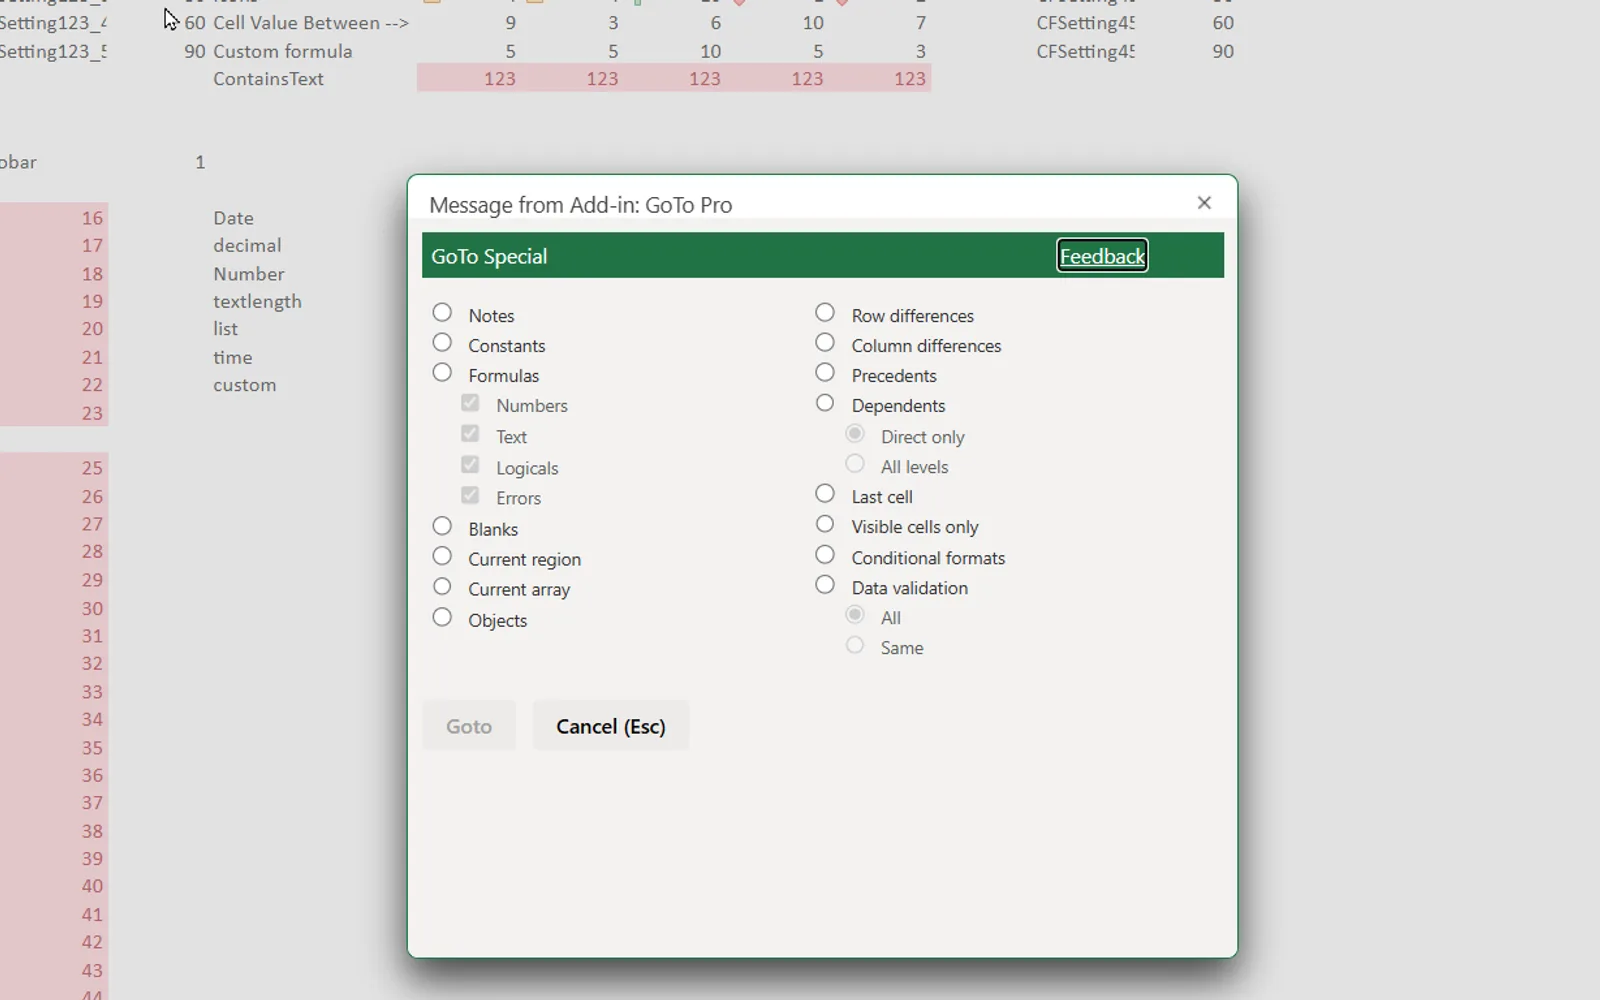The height and width of the screenshot is (1000, 1600).
Task: Open the Feedback link
Action: coord(1102,256)
